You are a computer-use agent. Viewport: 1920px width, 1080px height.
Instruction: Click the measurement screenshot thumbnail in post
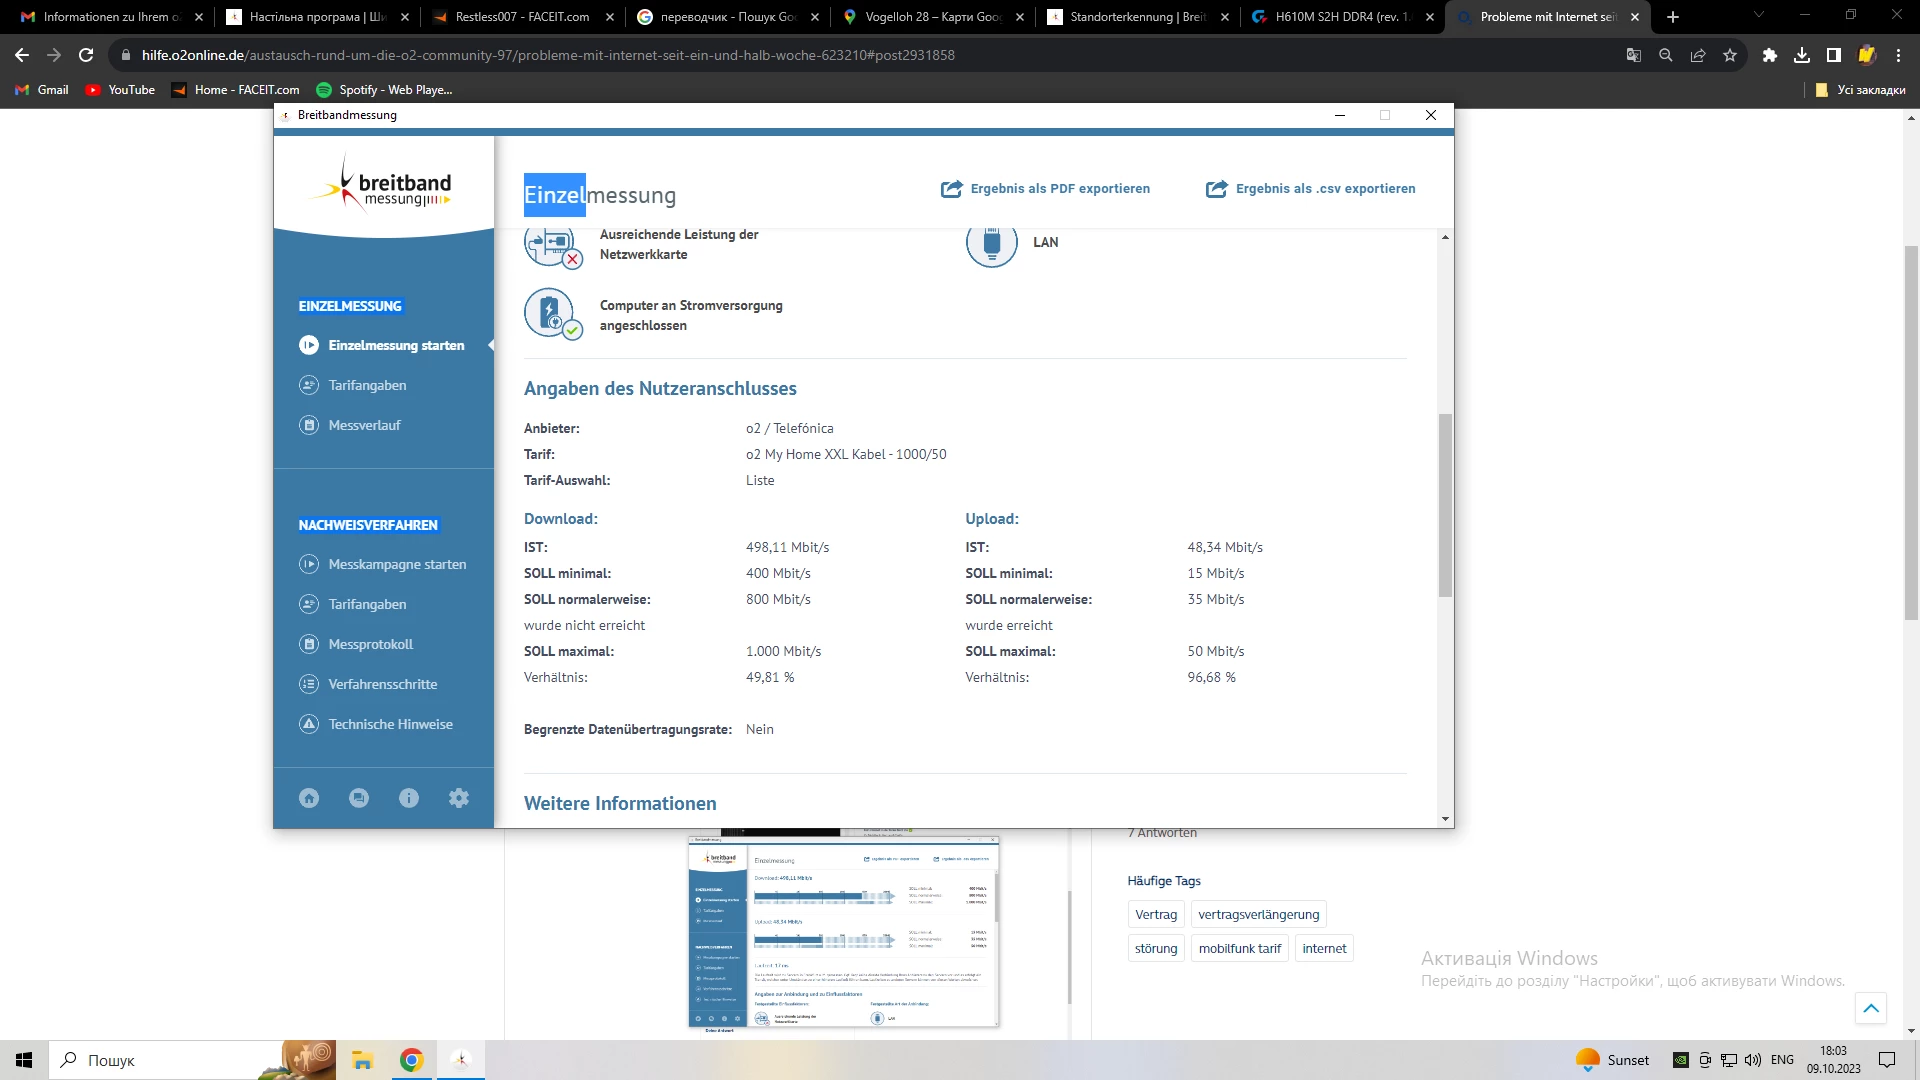pos(843,932)
